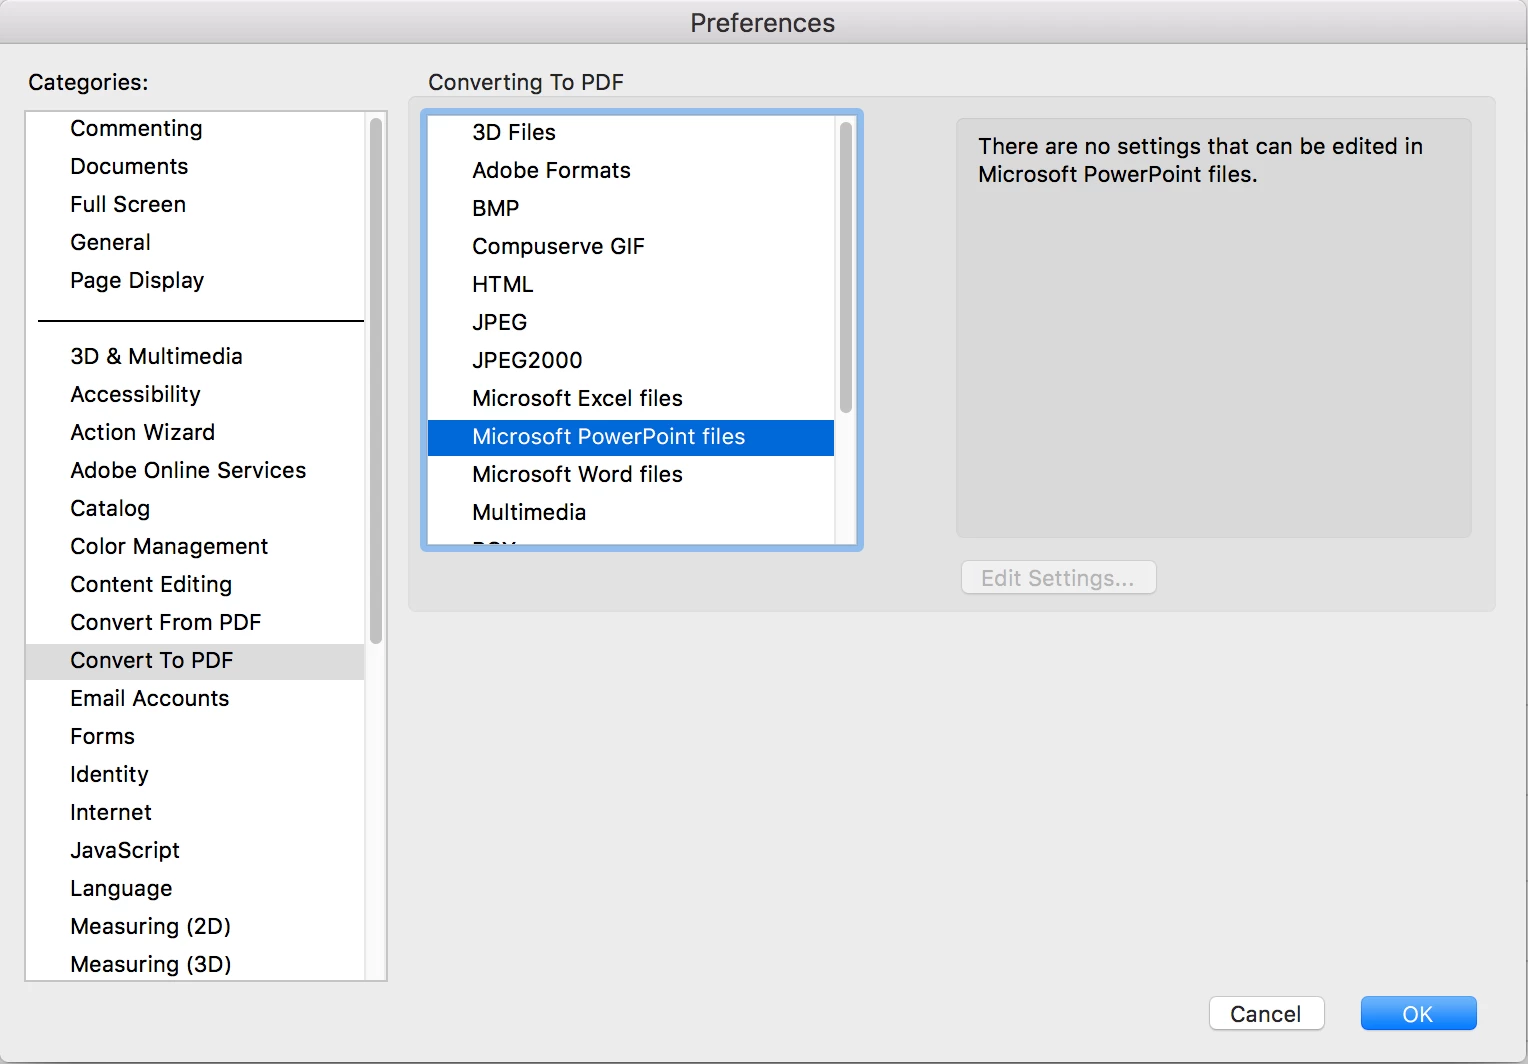Click the disabled Edit Settings button
This screenshot has width=1528, height=1064.
pos(1058,578)
